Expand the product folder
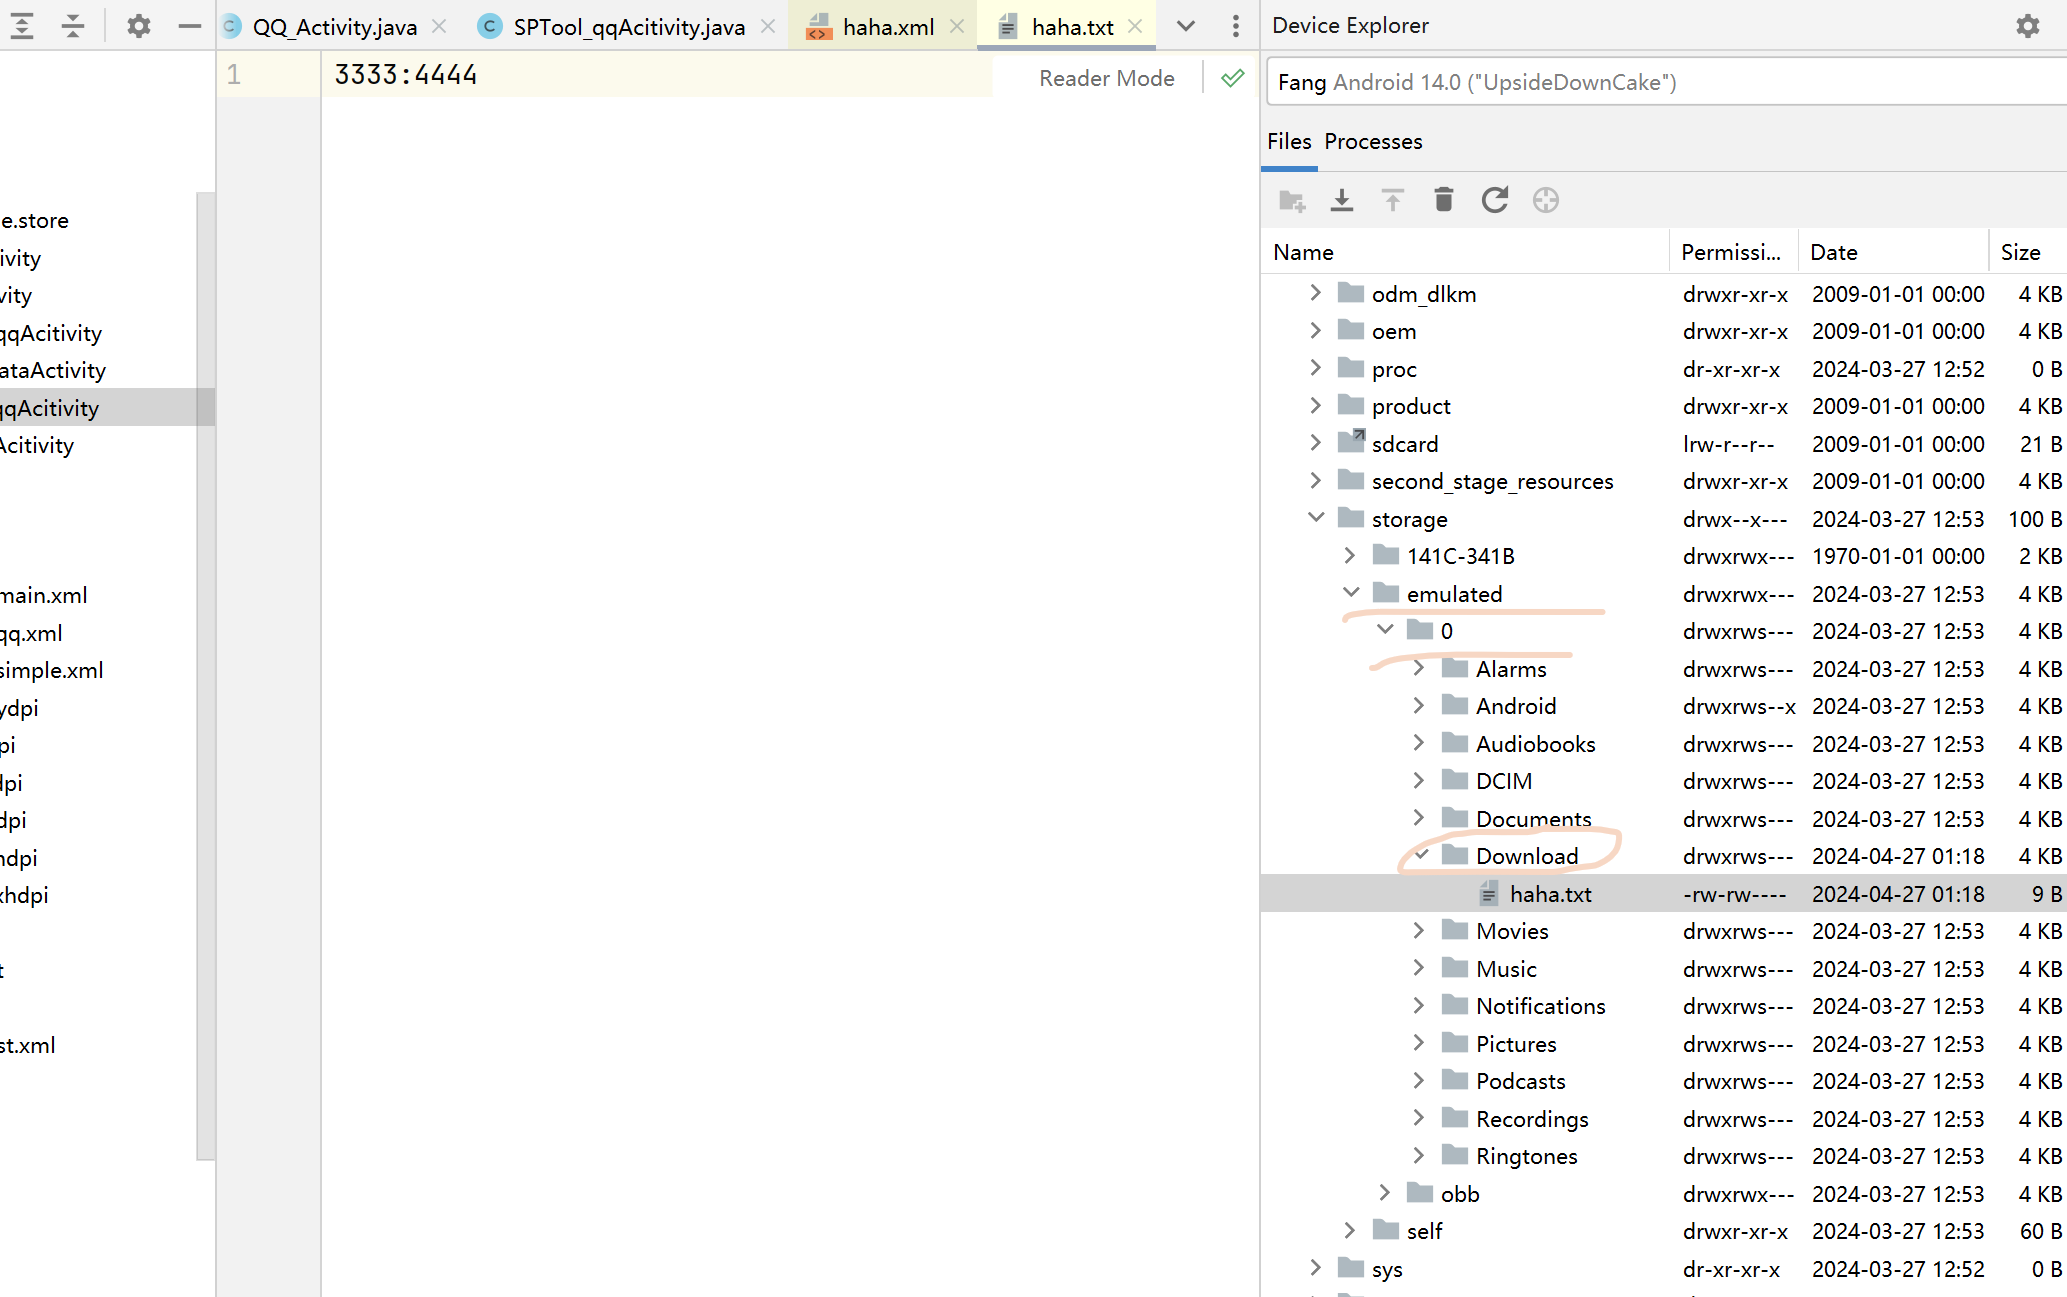 1315,405
